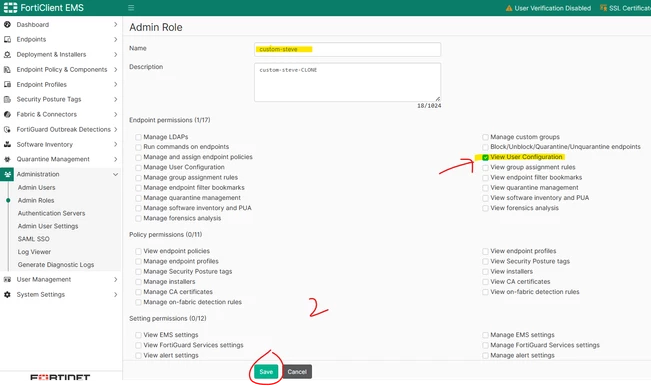Expand Endpoint Profiles chevron
The height and width of the screenshot is (386, 651).
tap(115, 84)
